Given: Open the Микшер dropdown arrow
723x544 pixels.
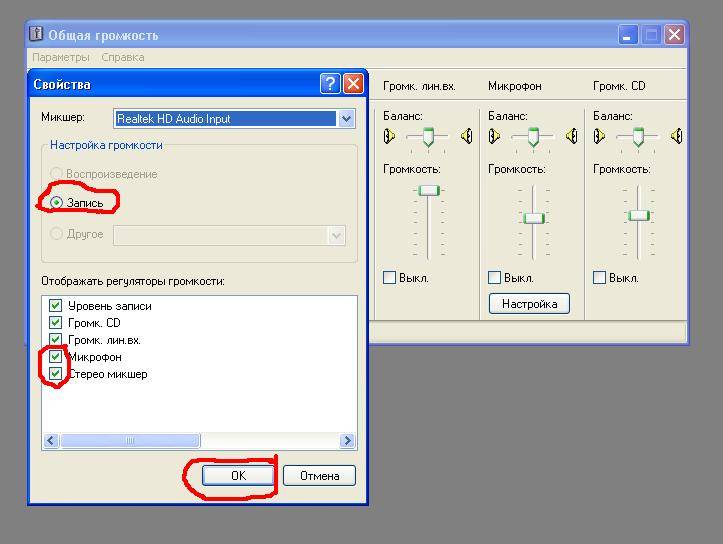Looking at the screenshot, I should pos(346,118).
